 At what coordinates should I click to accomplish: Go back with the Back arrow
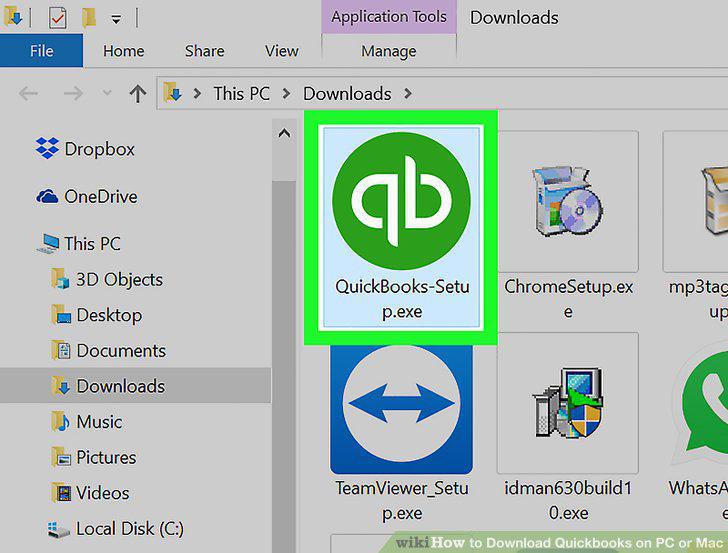(x=28, y=94)
